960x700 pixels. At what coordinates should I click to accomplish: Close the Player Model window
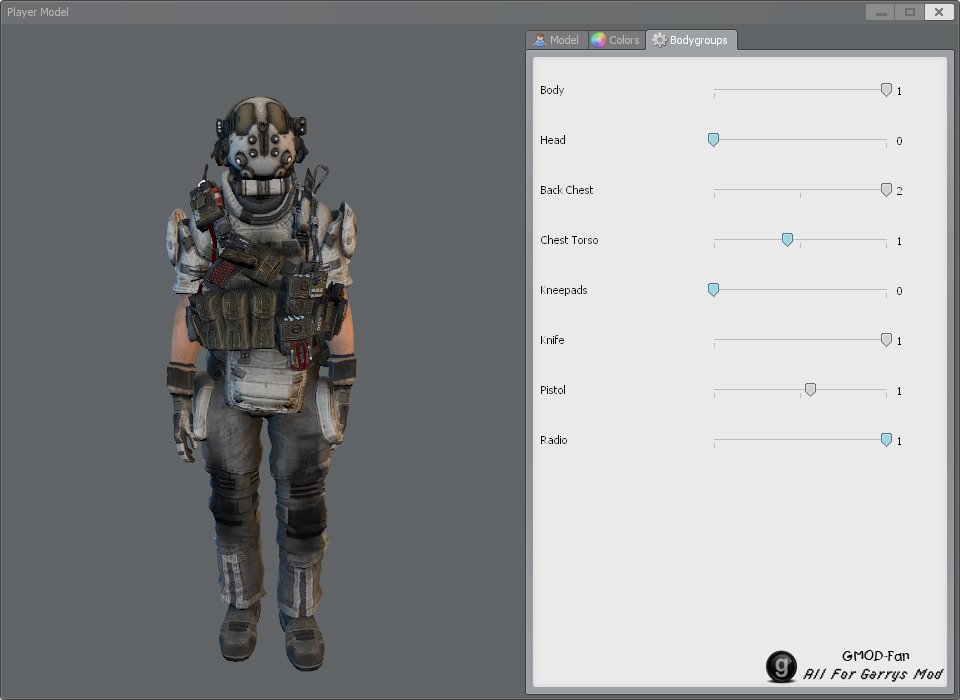[x=939, y=12]
